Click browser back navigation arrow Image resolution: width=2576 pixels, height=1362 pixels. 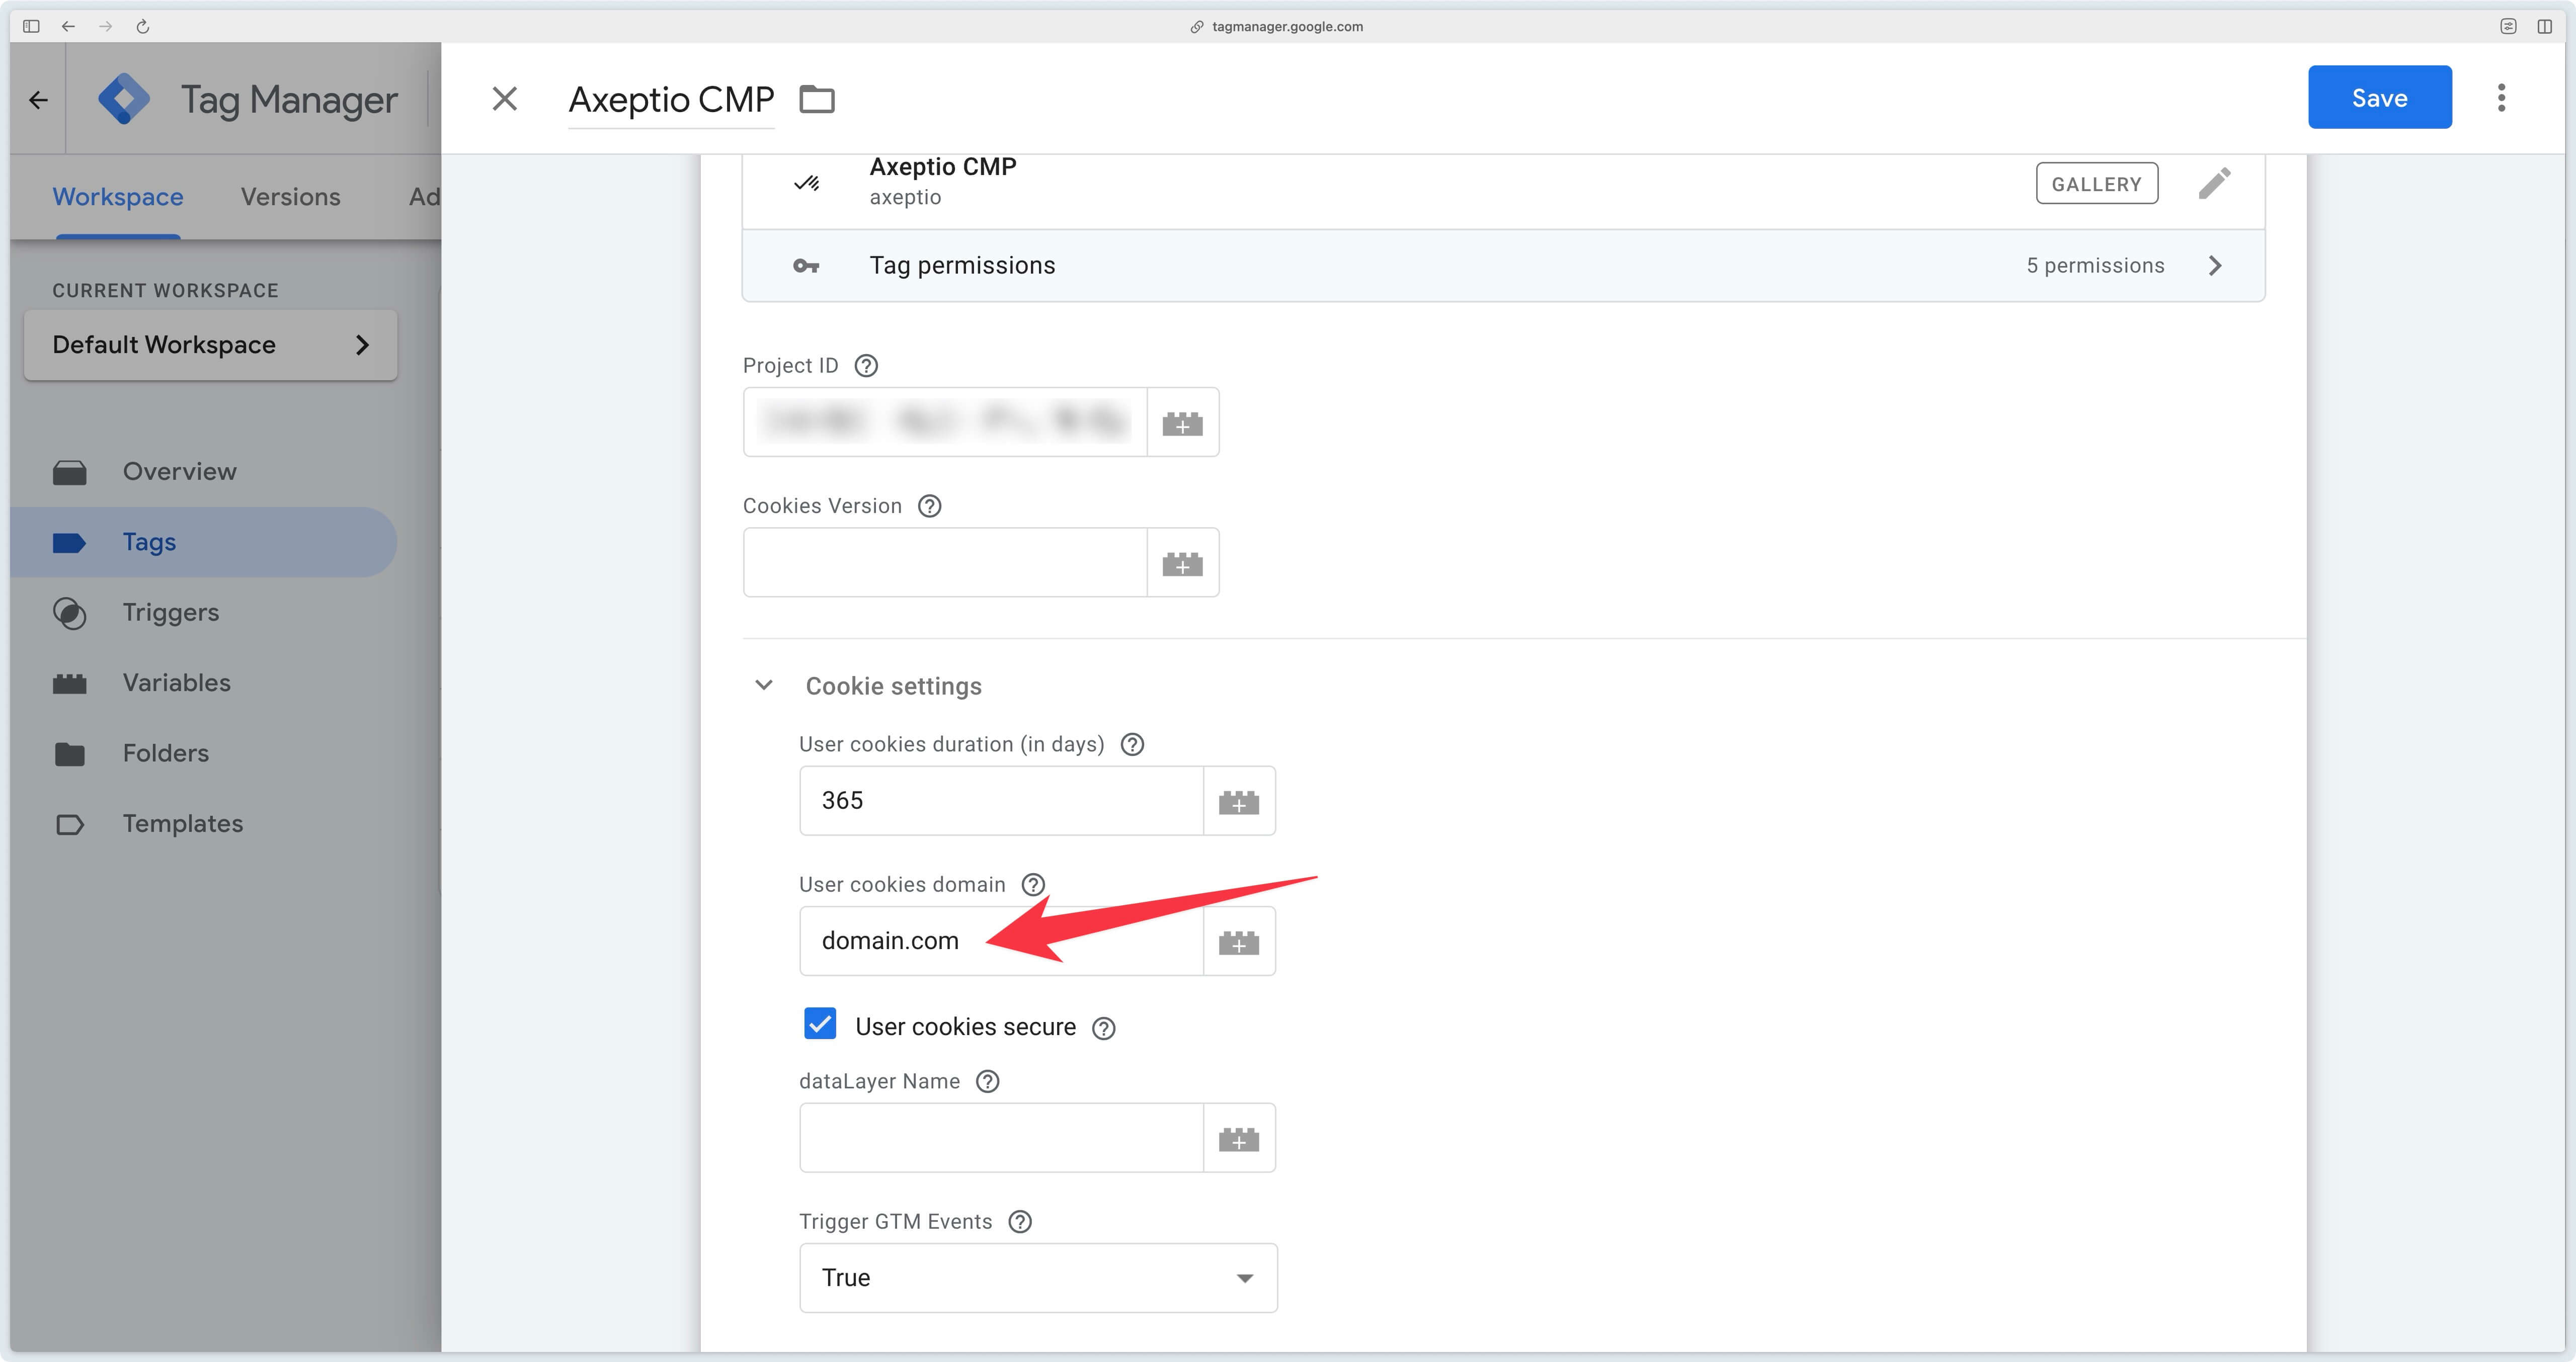point(68,26)
